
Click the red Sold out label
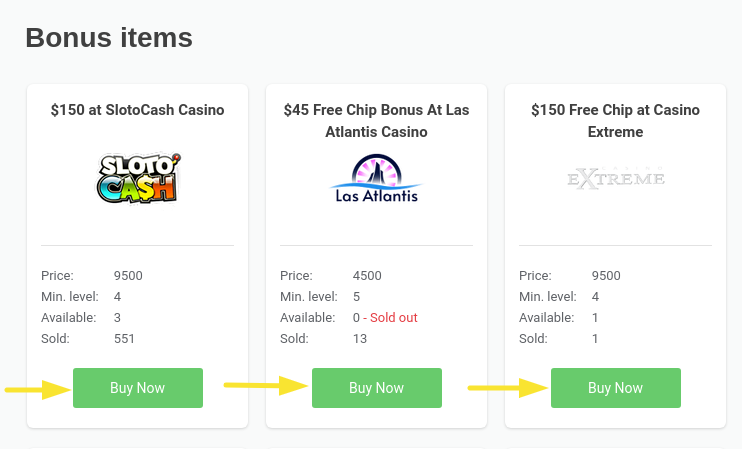coord(393,318)
